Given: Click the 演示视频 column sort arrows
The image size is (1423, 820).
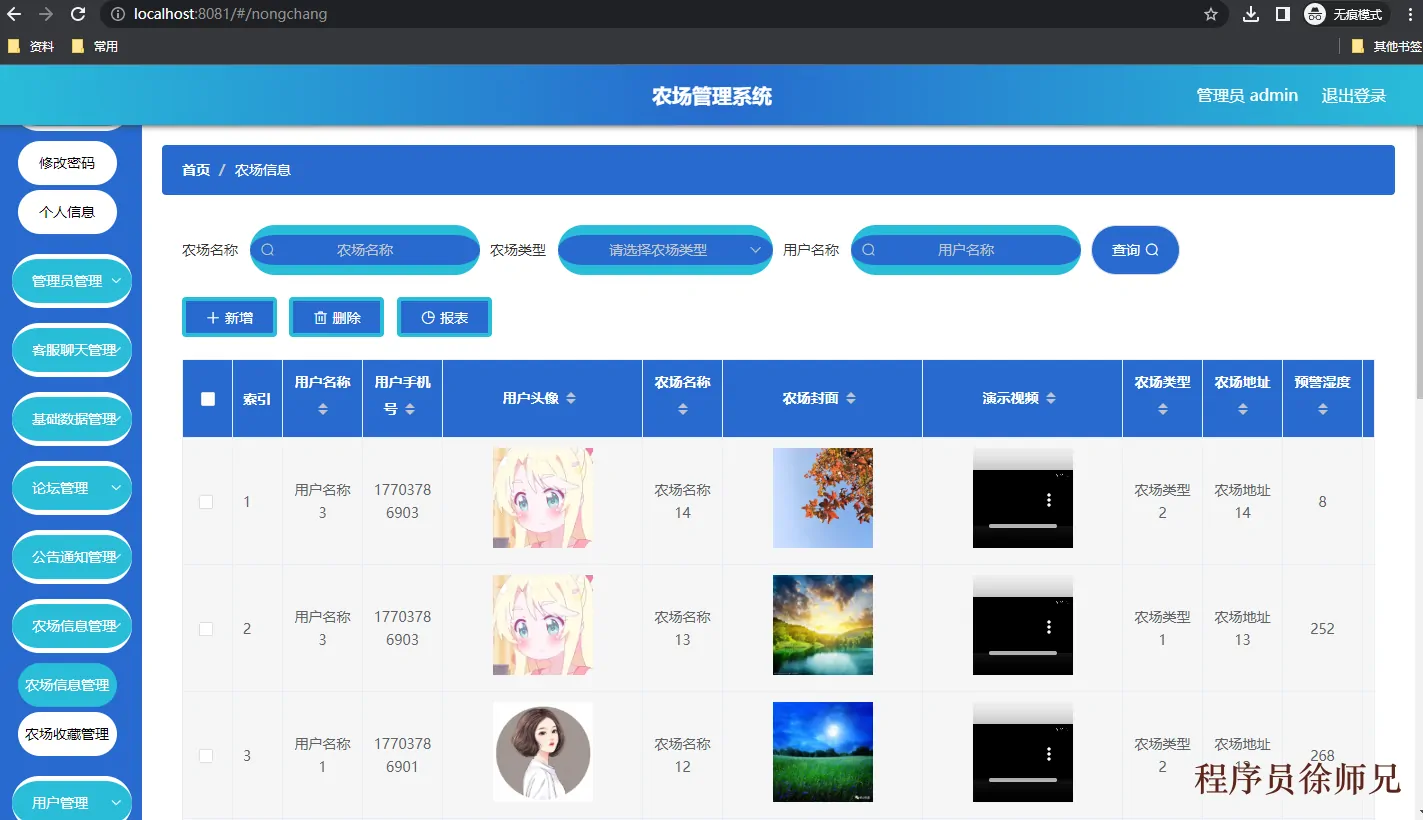Looking at the screenshot, I should pos(1051,398).
